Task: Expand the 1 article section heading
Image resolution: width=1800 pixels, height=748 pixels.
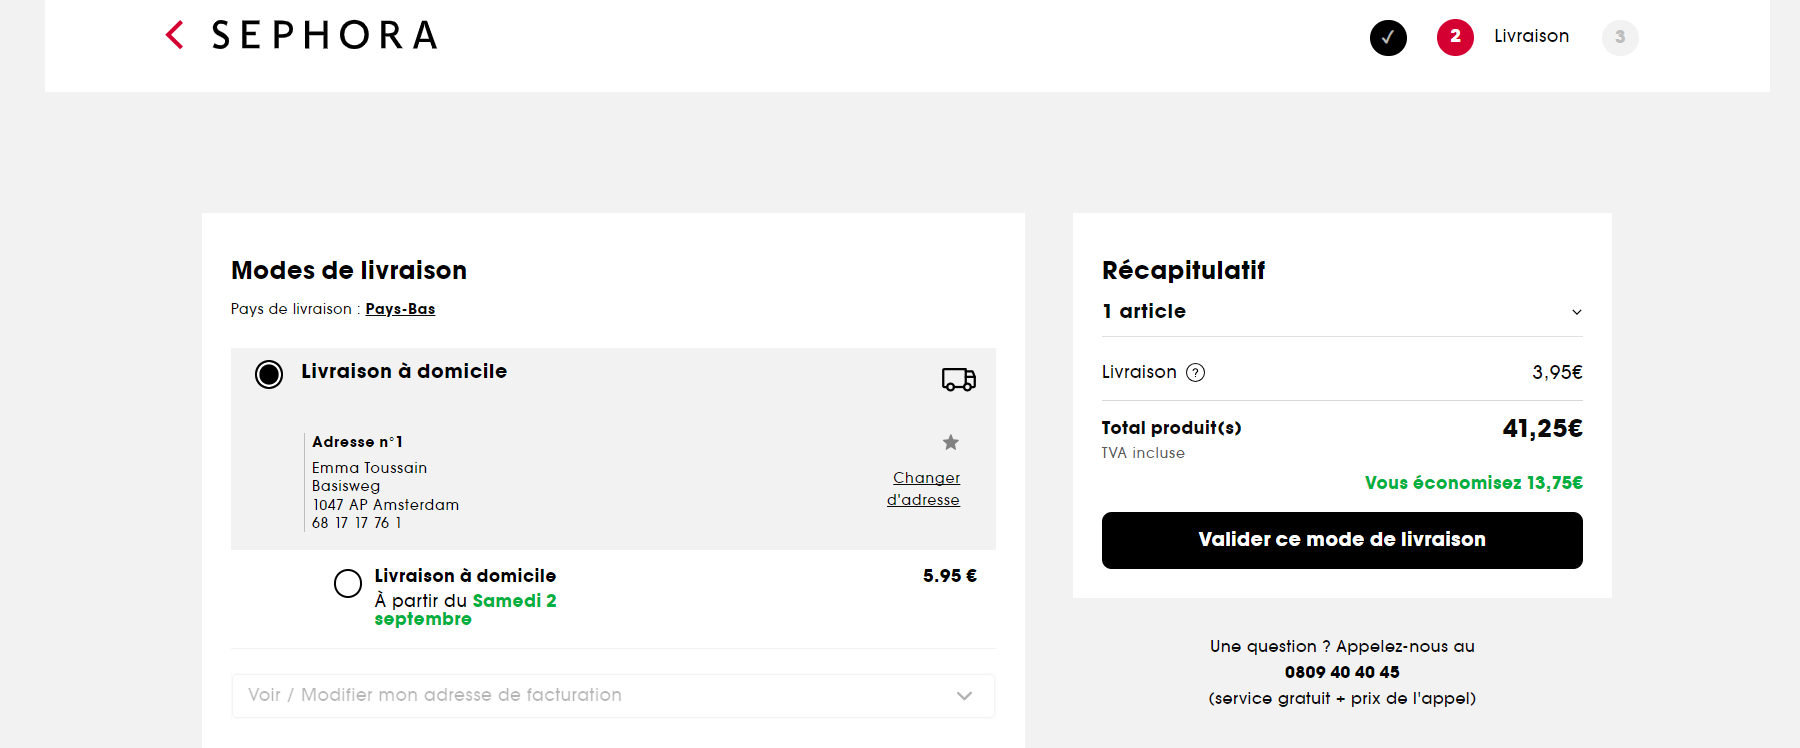Action: [x=1144, y=311]
